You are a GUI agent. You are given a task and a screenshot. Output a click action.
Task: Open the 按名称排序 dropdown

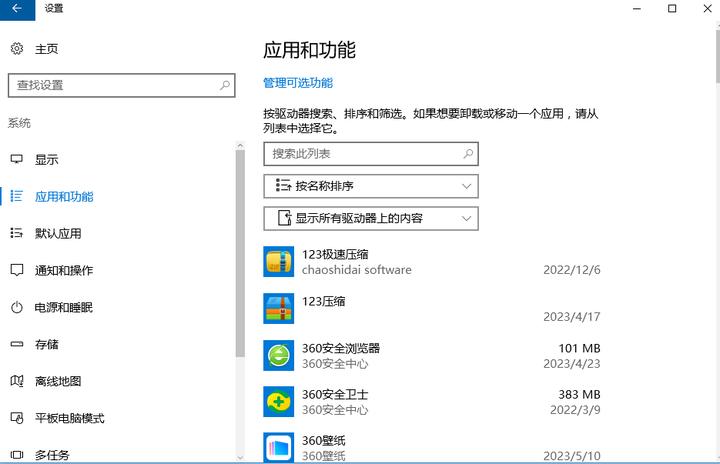pos(371,186)
